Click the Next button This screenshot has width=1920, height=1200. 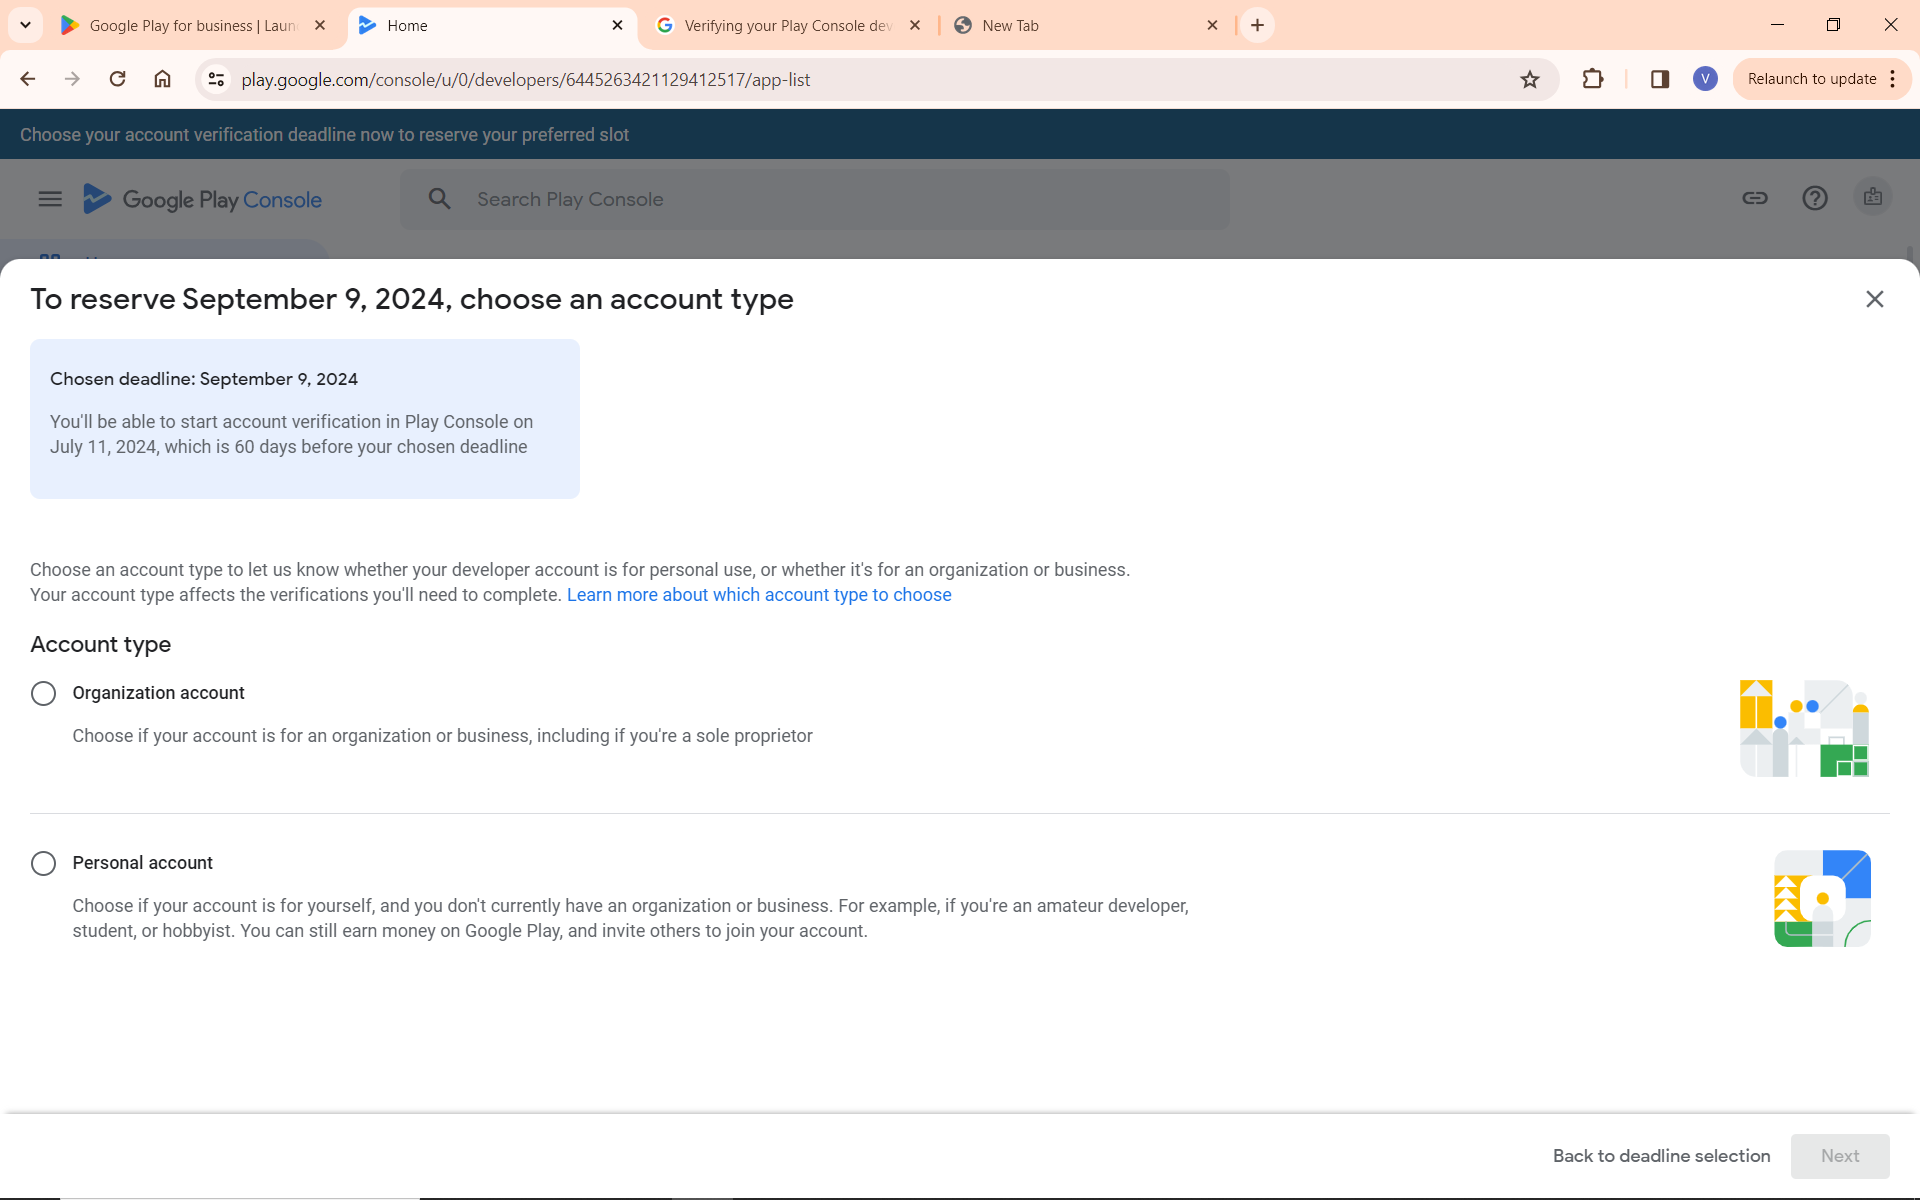tap(1839, 1156)
